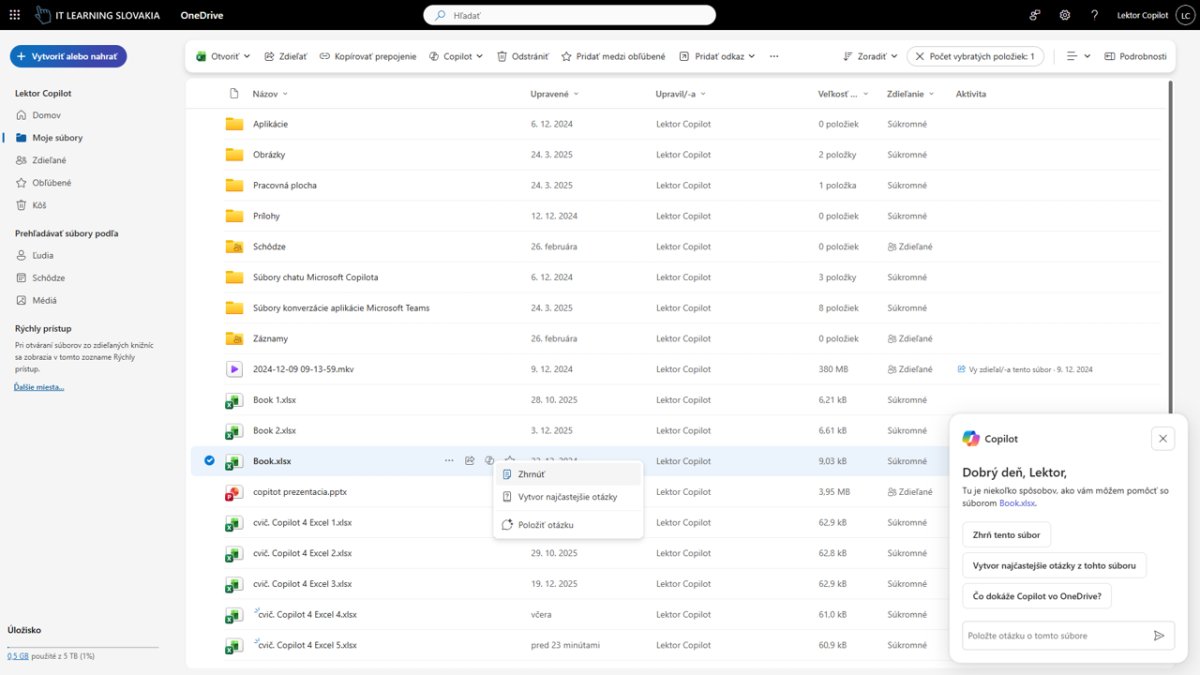Click Share icon in Book.xlsx row
The image size is (1200, 675).
tap(469, 461)
